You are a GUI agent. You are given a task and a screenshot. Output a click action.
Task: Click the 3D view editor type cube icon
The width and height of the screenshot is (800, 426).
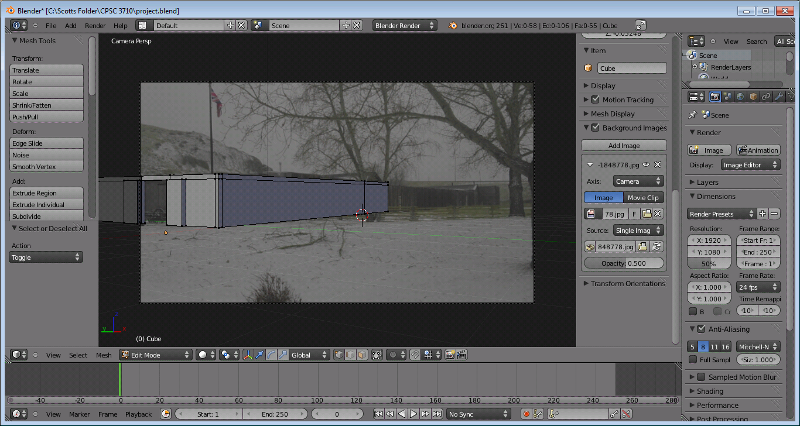coord(19,355)
